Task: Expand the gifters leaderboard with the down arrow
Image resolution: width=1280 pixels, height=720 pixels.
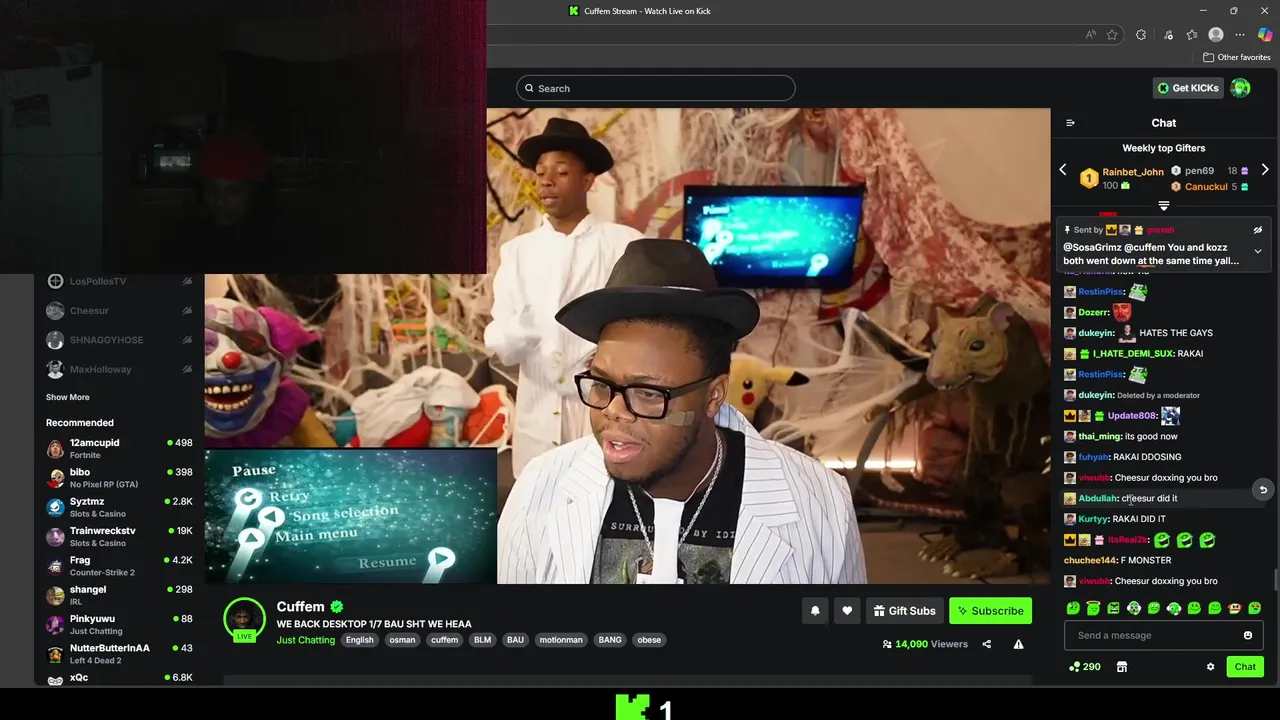Action: coord(1164,206)
